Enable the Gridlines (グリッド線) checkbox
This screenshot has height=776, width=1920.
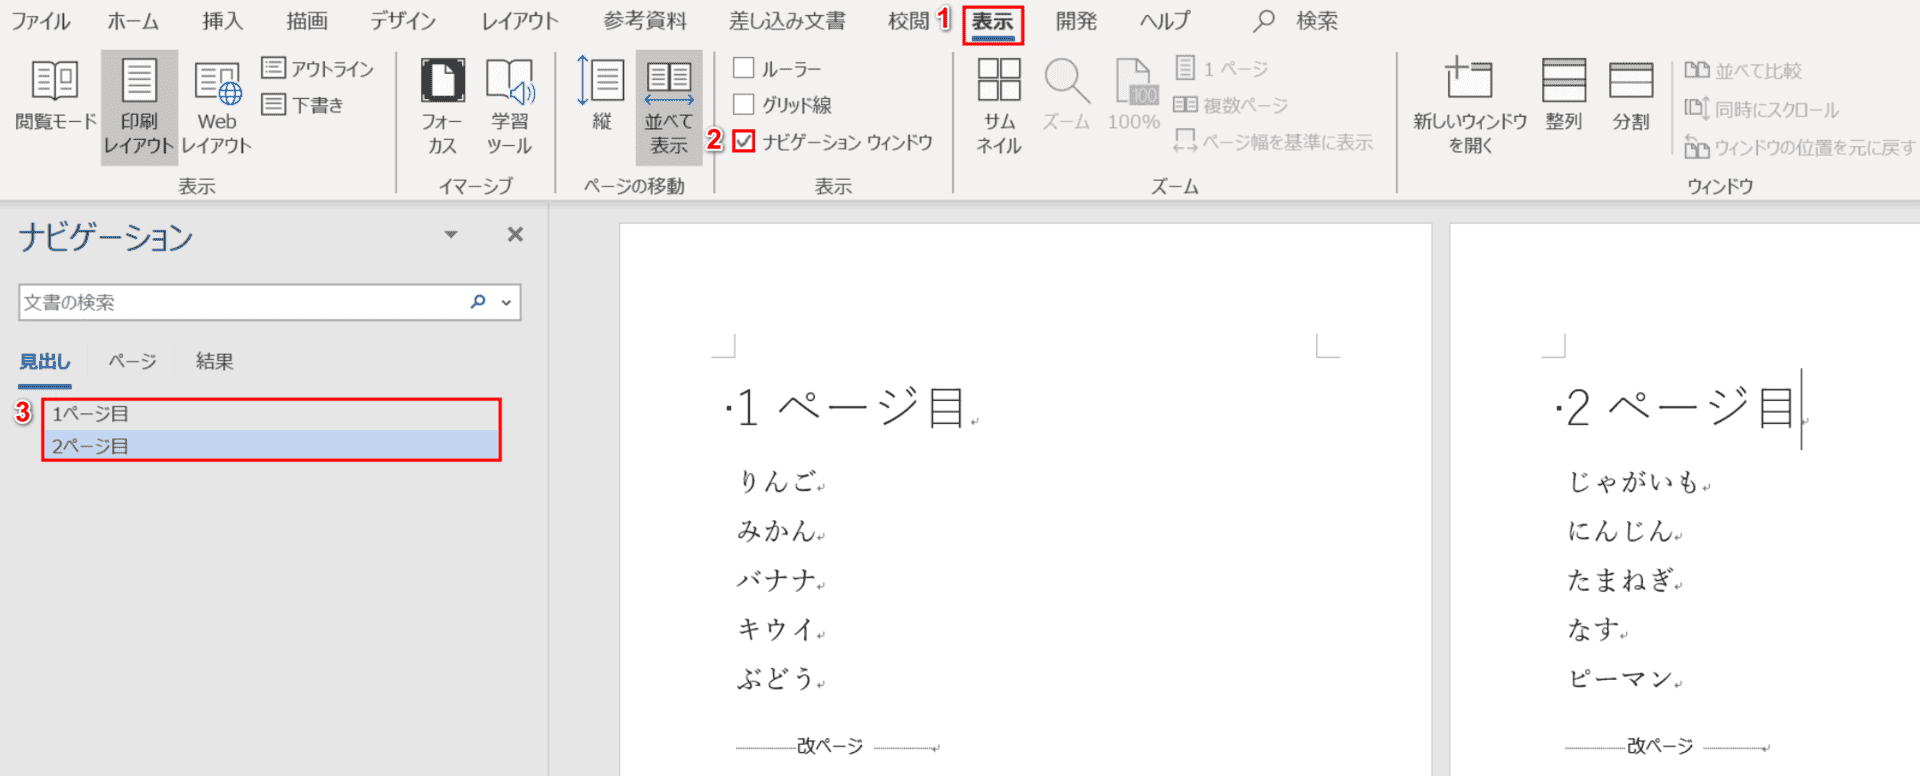coord(744,104)
